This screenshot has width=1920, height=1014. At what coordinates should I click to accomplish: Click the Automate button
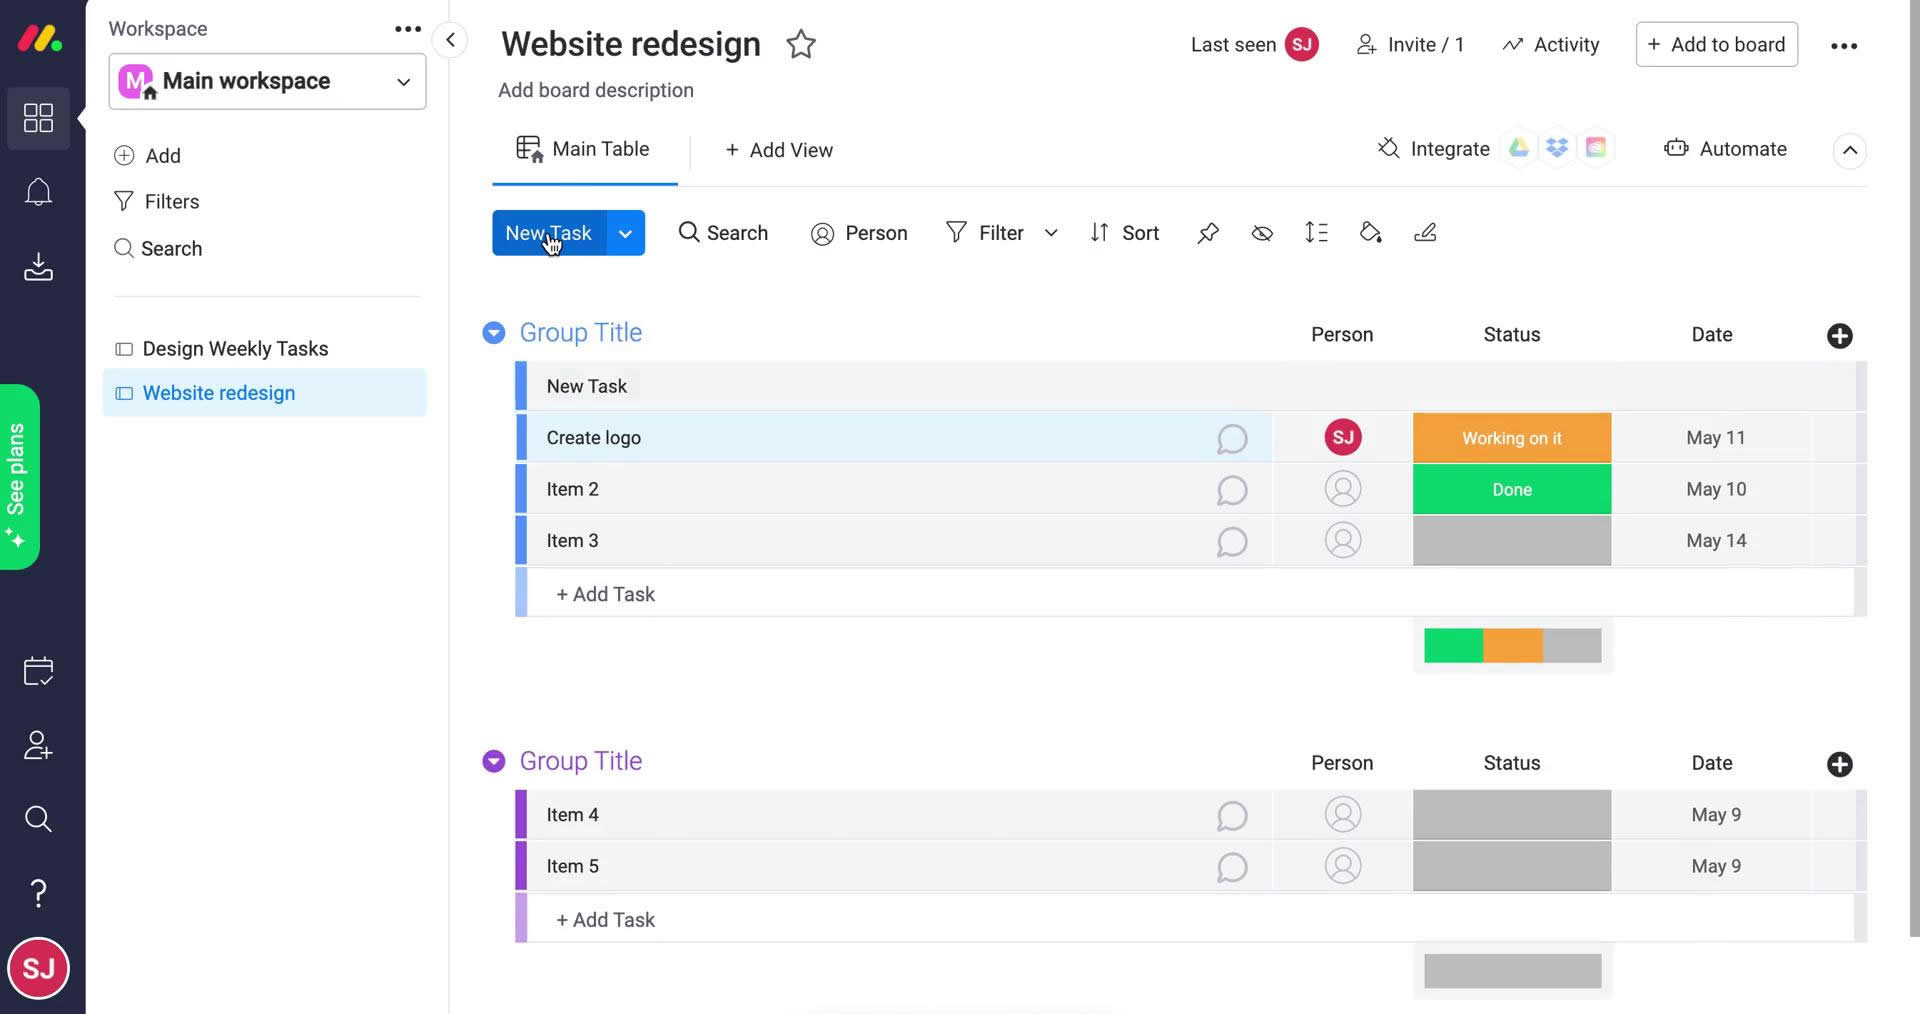click(x=1725, y=149)
